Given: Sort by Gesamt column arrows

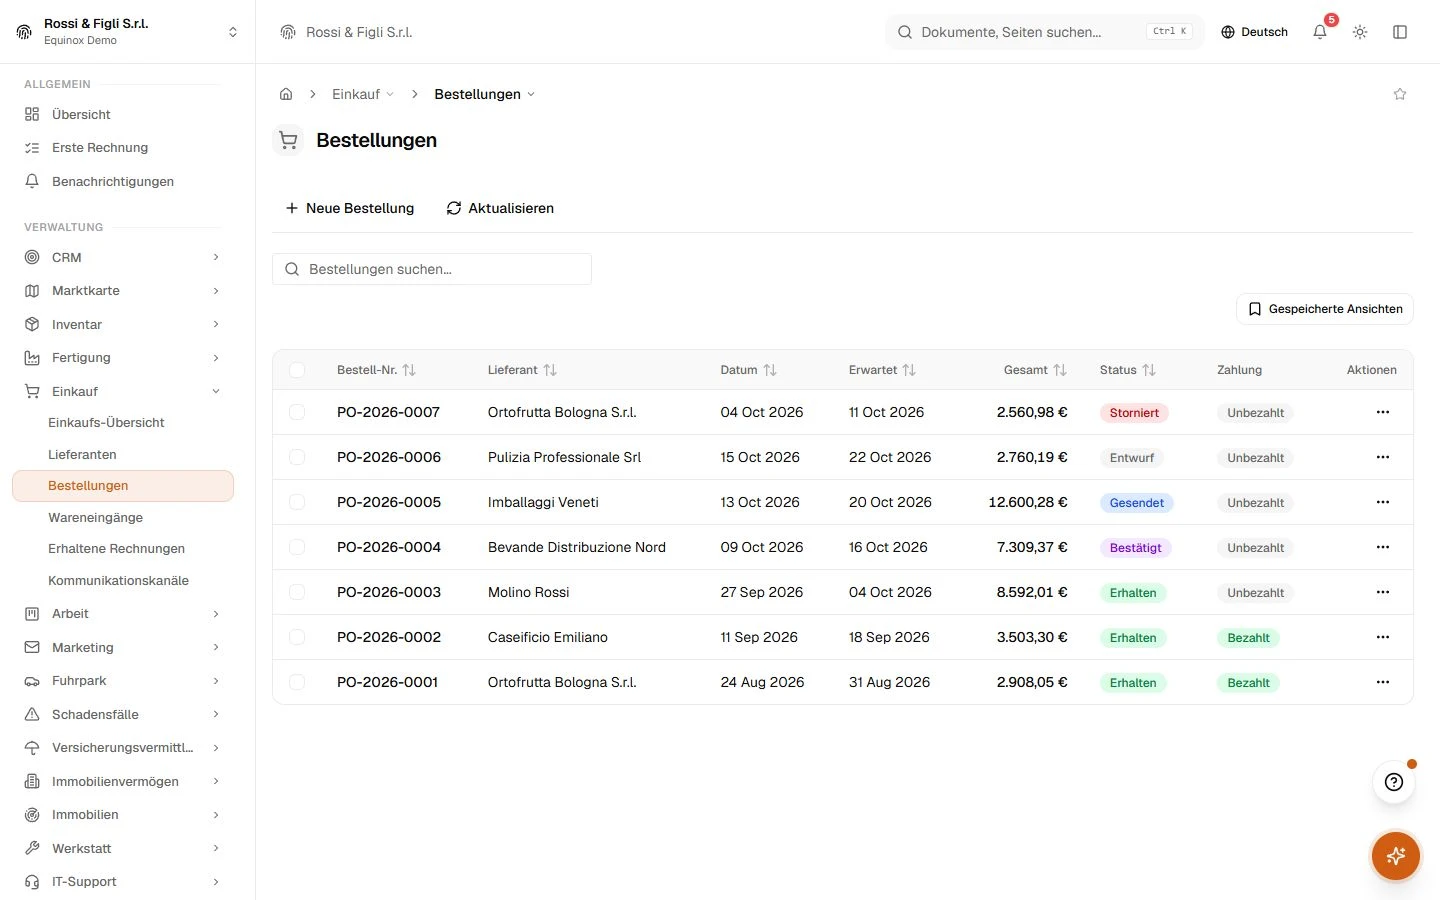Looking at the screenshot, I should [1060, 370].
